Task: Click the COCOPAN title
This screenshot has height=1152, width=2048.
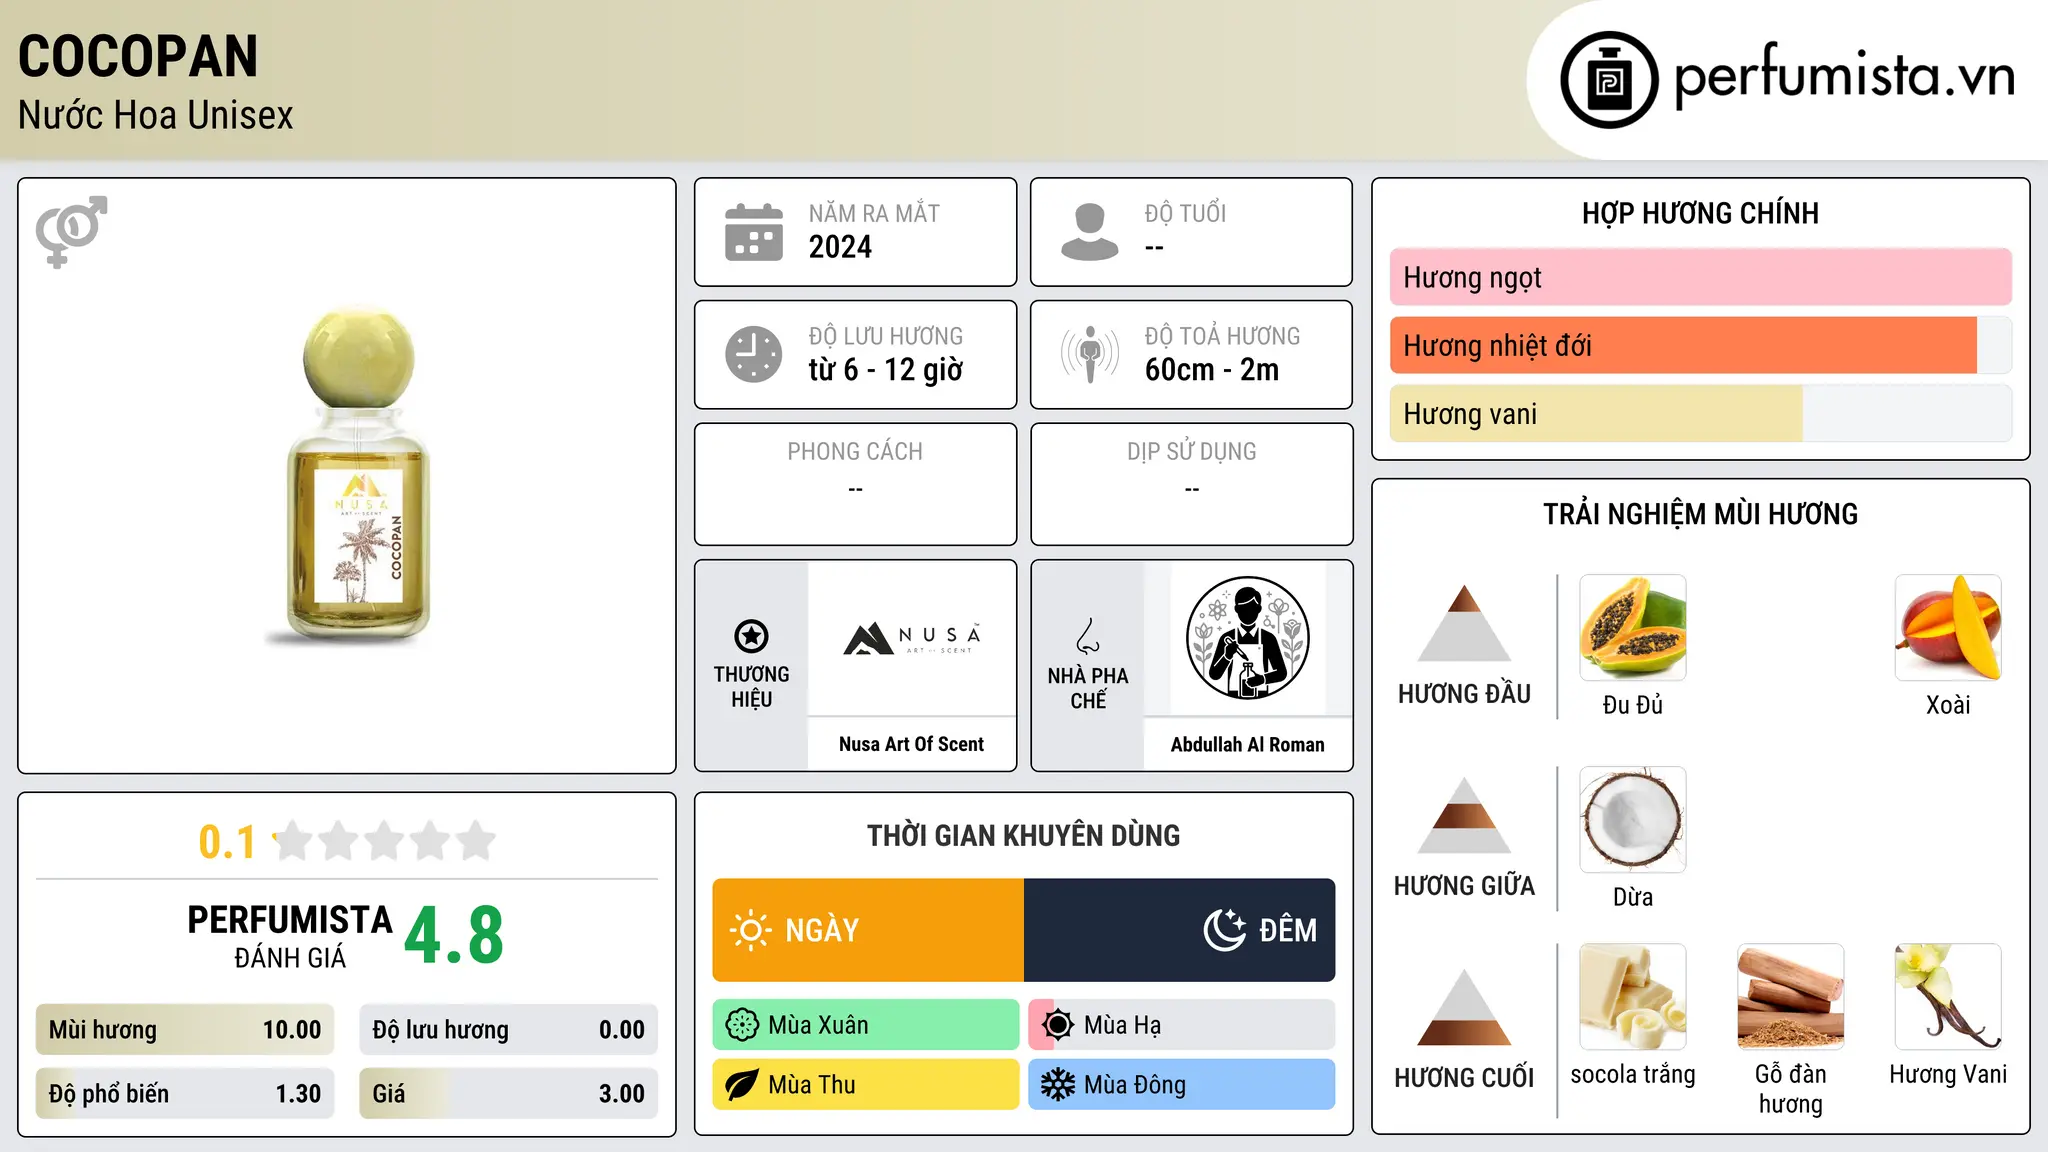Action: pyautogui.click(x=138, y=56)
